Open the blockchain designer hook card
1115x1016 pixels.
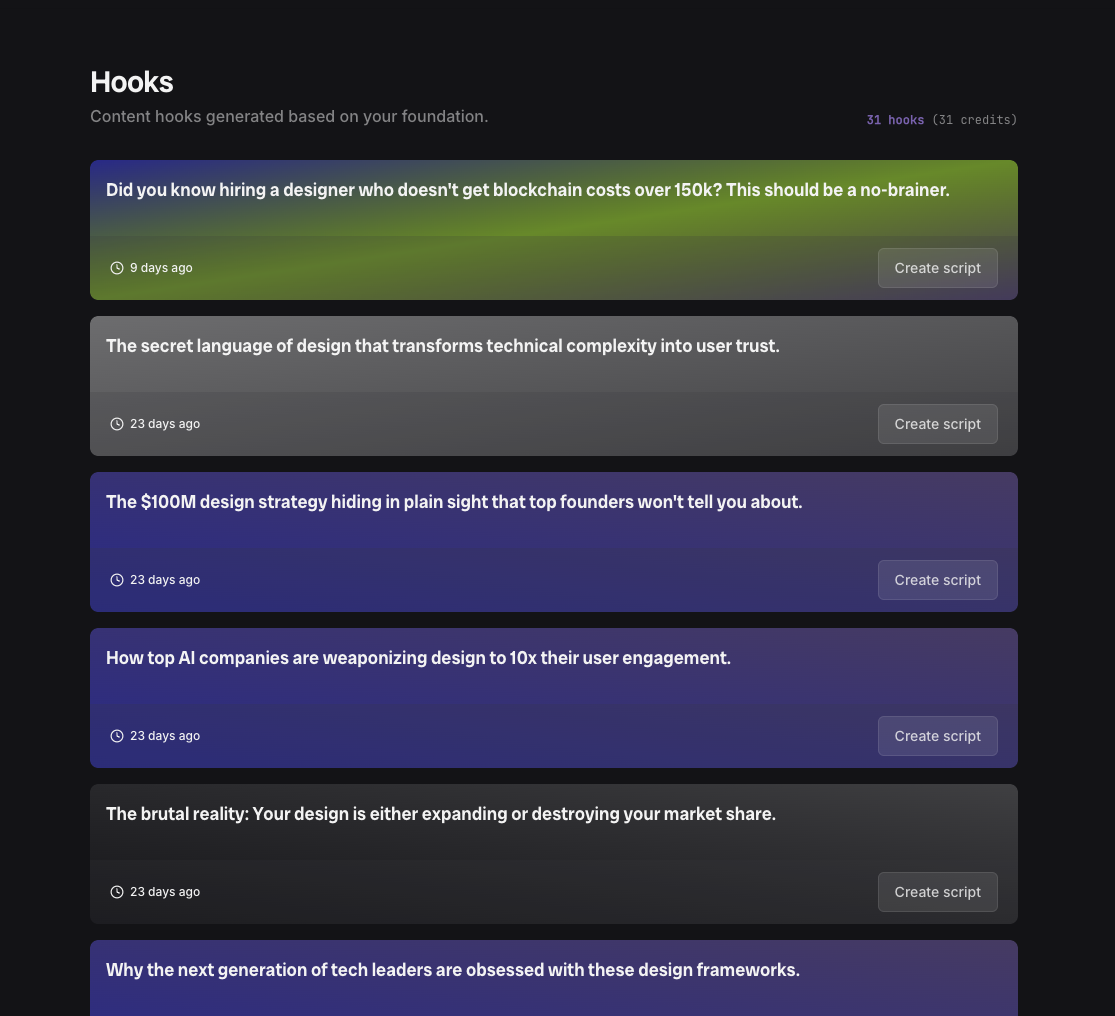pyautogui.click(x=528, y=190)
